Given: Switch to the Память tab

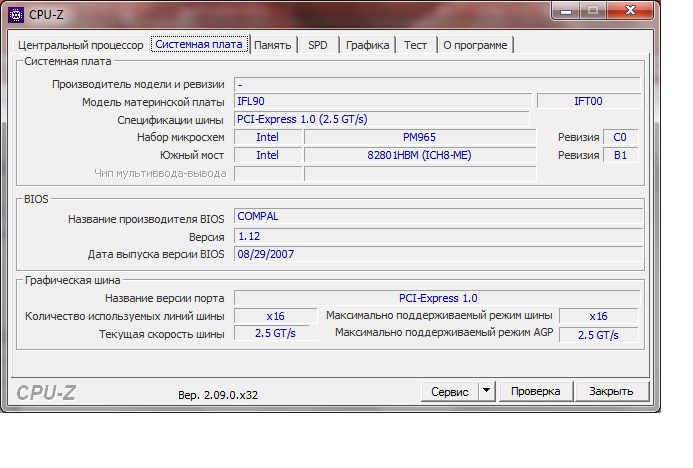Looking at the screenshot, I should point(273,45).
